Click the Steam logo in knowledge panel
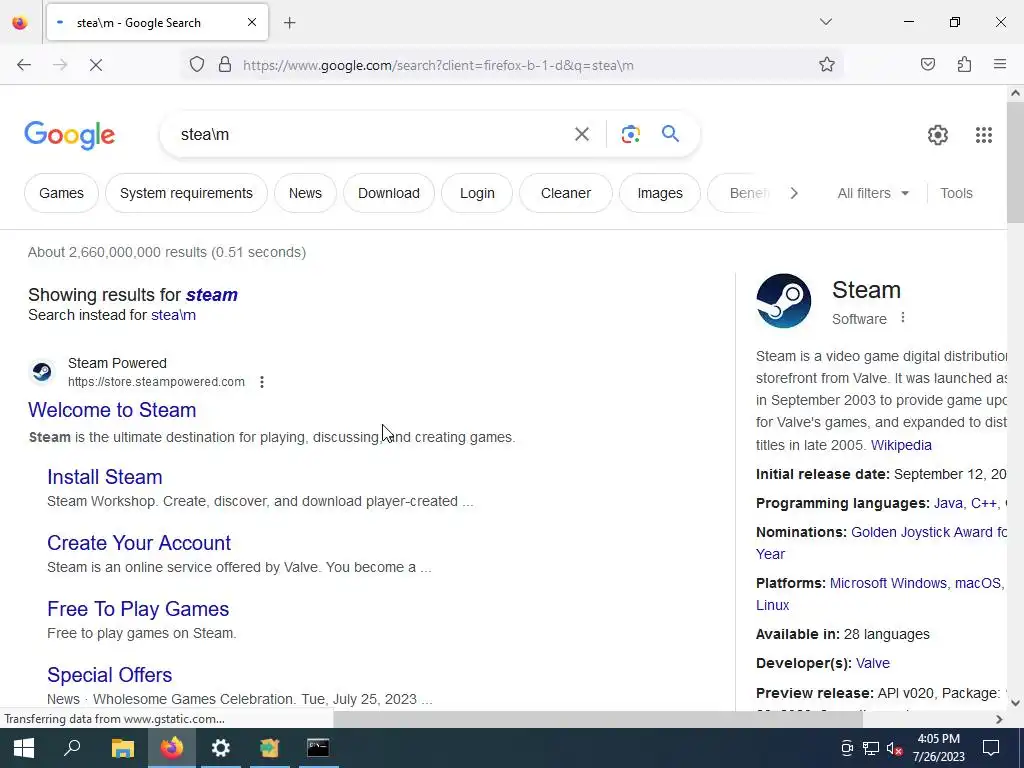Viewport: 1024px width, 768px height. (x=784, y=300)
